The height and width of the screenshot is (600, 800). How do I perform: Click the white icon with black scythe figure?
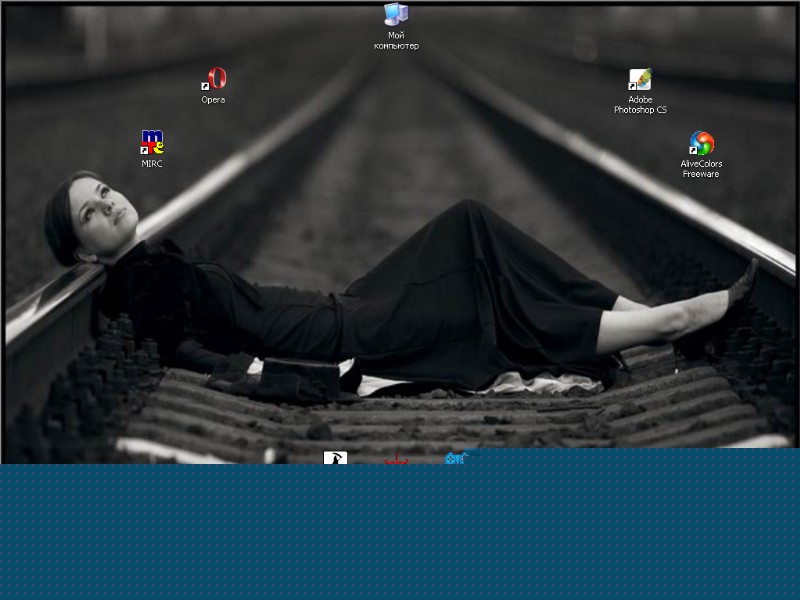tap(335, 458)
